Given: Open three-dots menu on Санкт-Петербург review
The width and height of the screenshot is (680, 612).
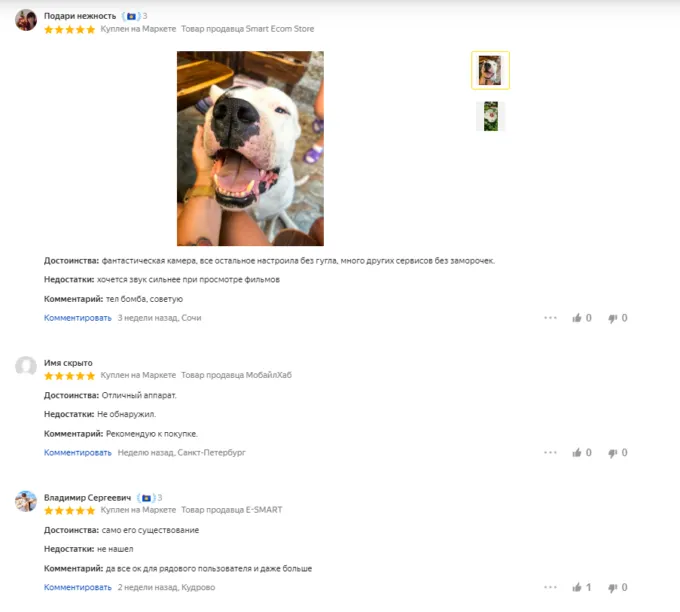Looking at the screenshot, I should tap(550, 453).
